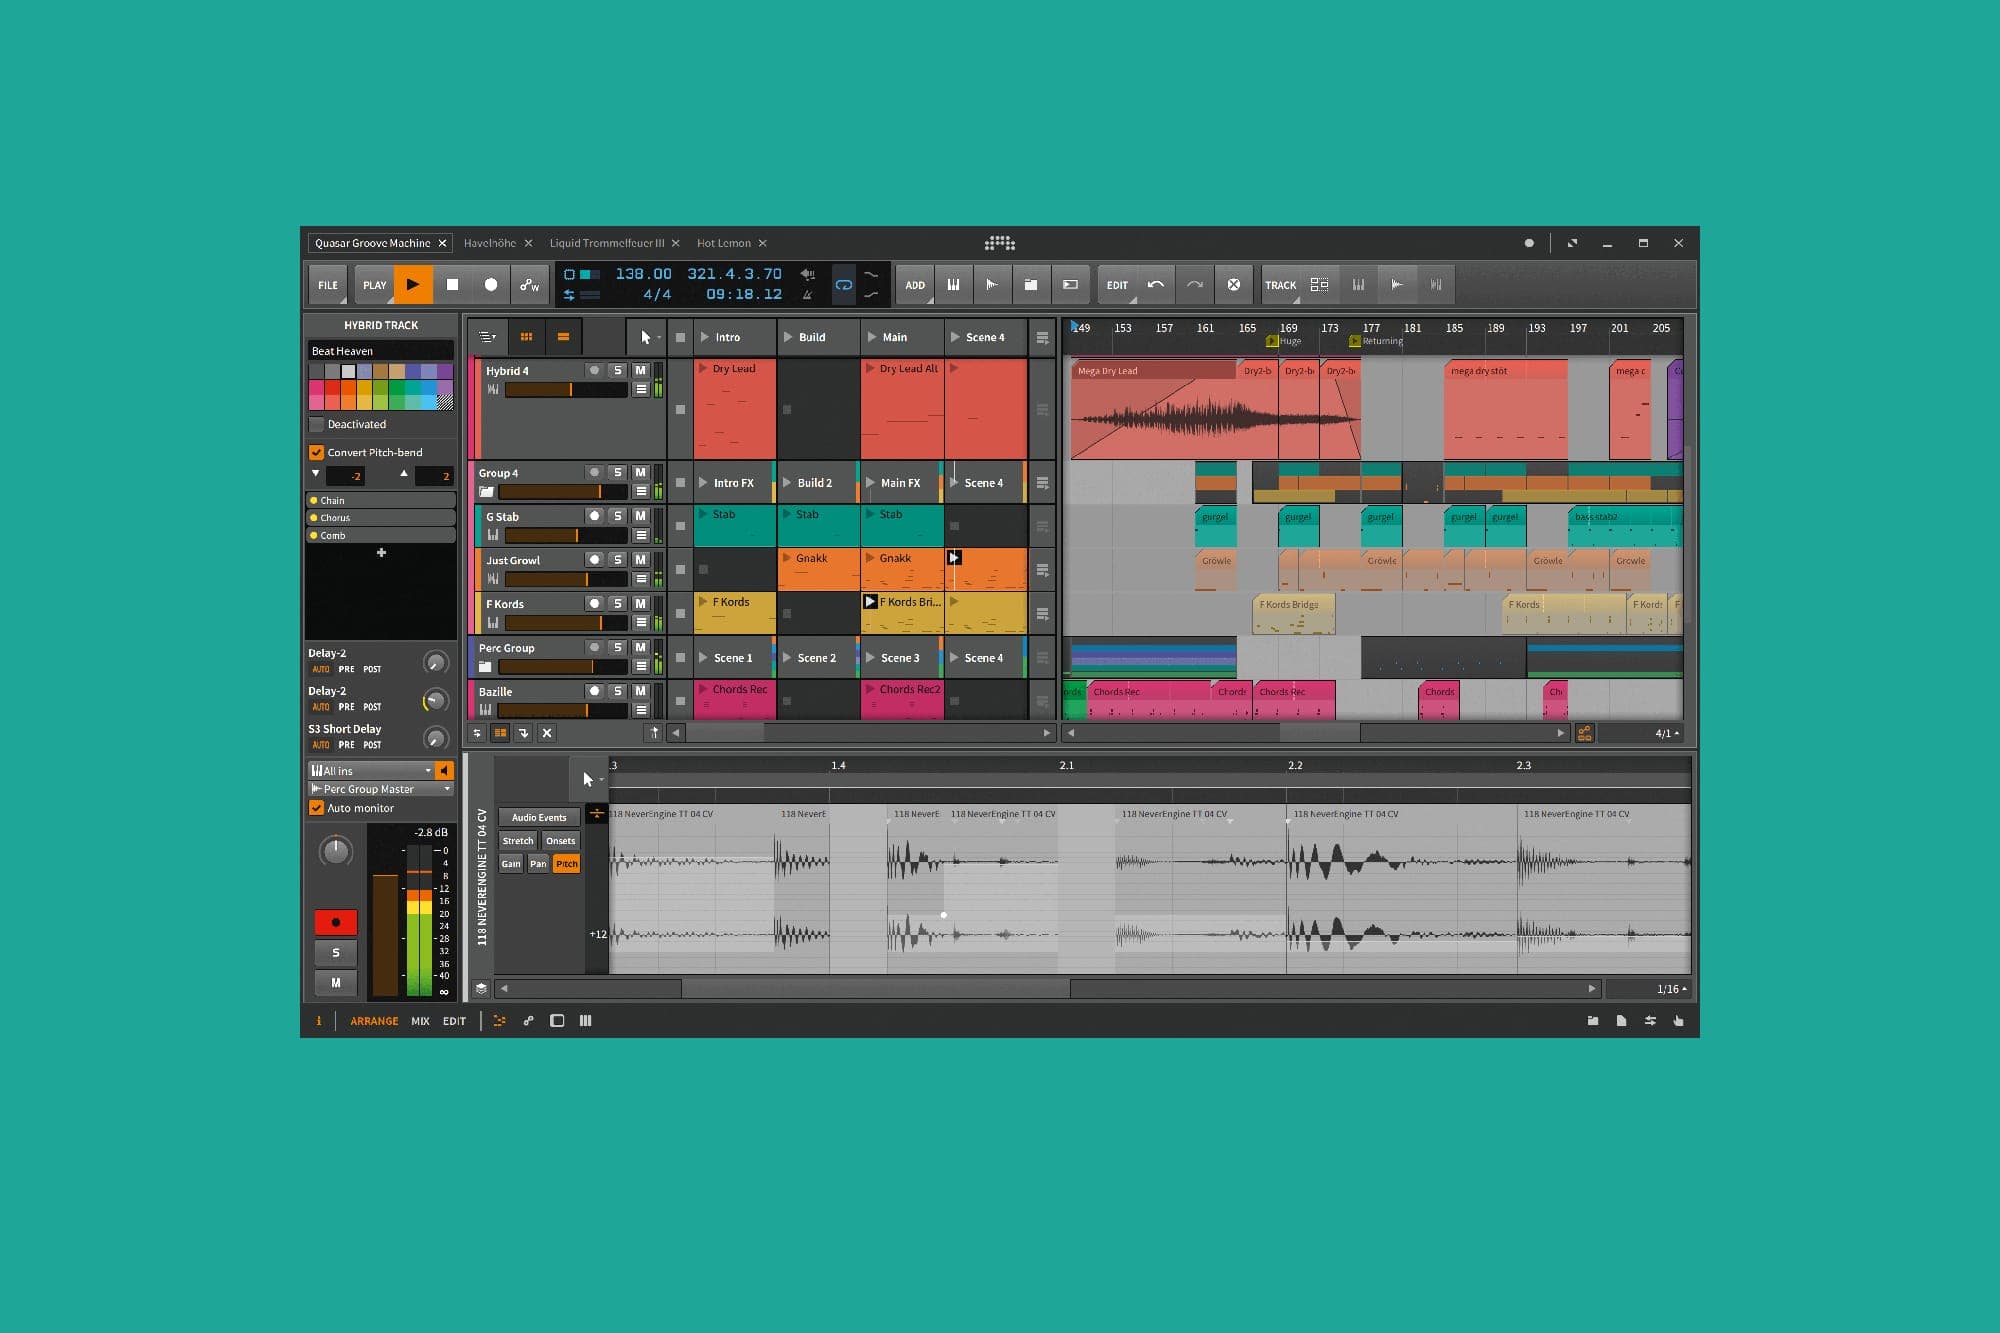Viewport: 2000px width, 1333px height.
Task: Click the Redo icon in toolbar
Action: [1195, 285]
